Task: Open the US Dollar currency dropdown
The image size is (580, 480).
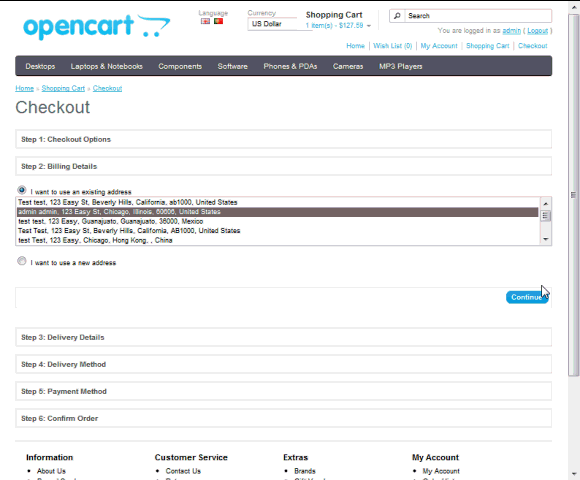Action: (280, 24)
